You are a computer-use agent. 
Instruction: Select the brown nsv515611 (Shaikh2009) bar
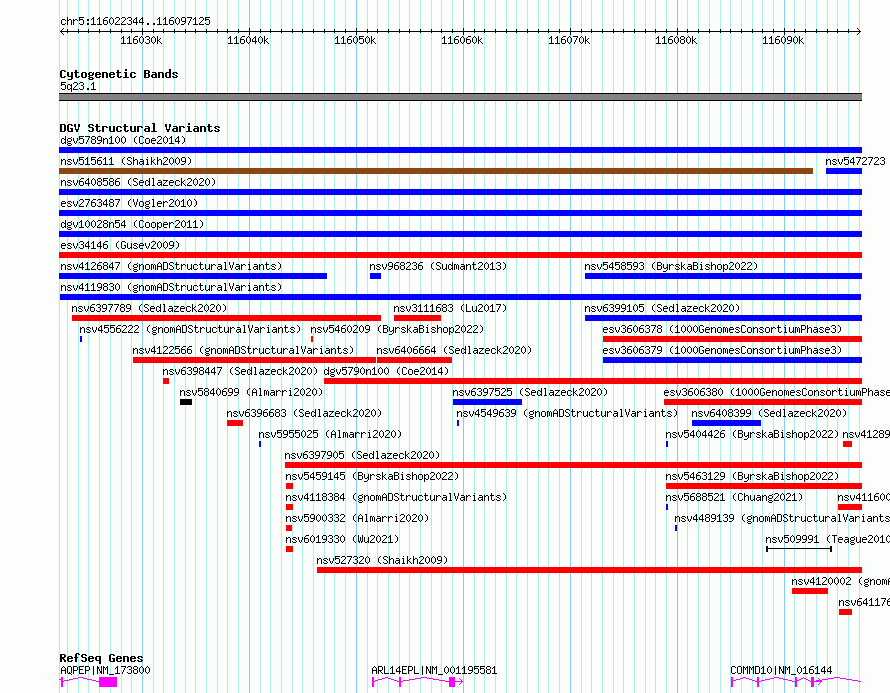click(436, 171)
